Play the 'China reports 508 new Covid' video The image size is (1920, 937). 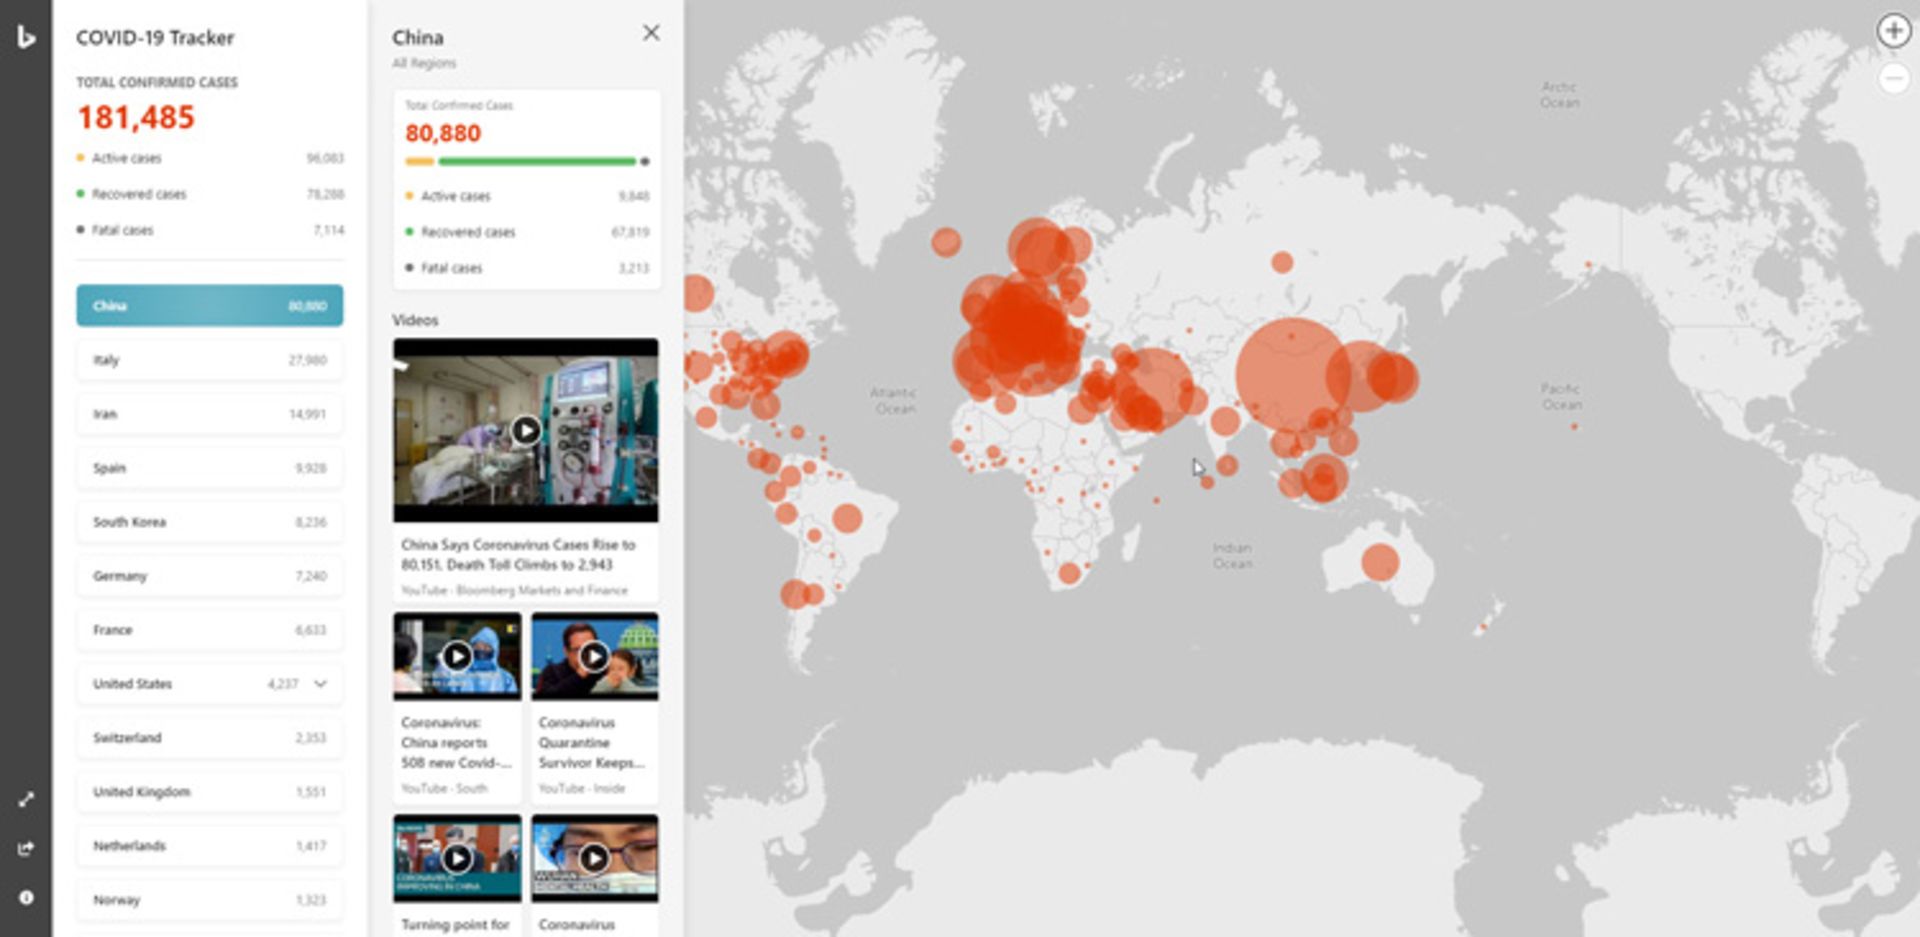pos(457,656)
